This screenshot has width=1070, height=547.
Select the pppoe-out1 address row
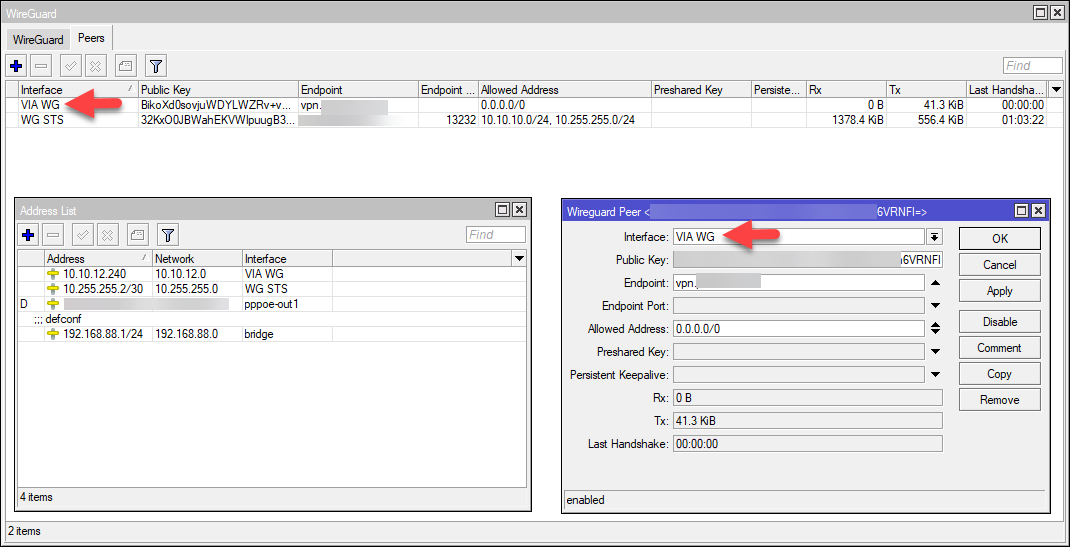[273, 304]
